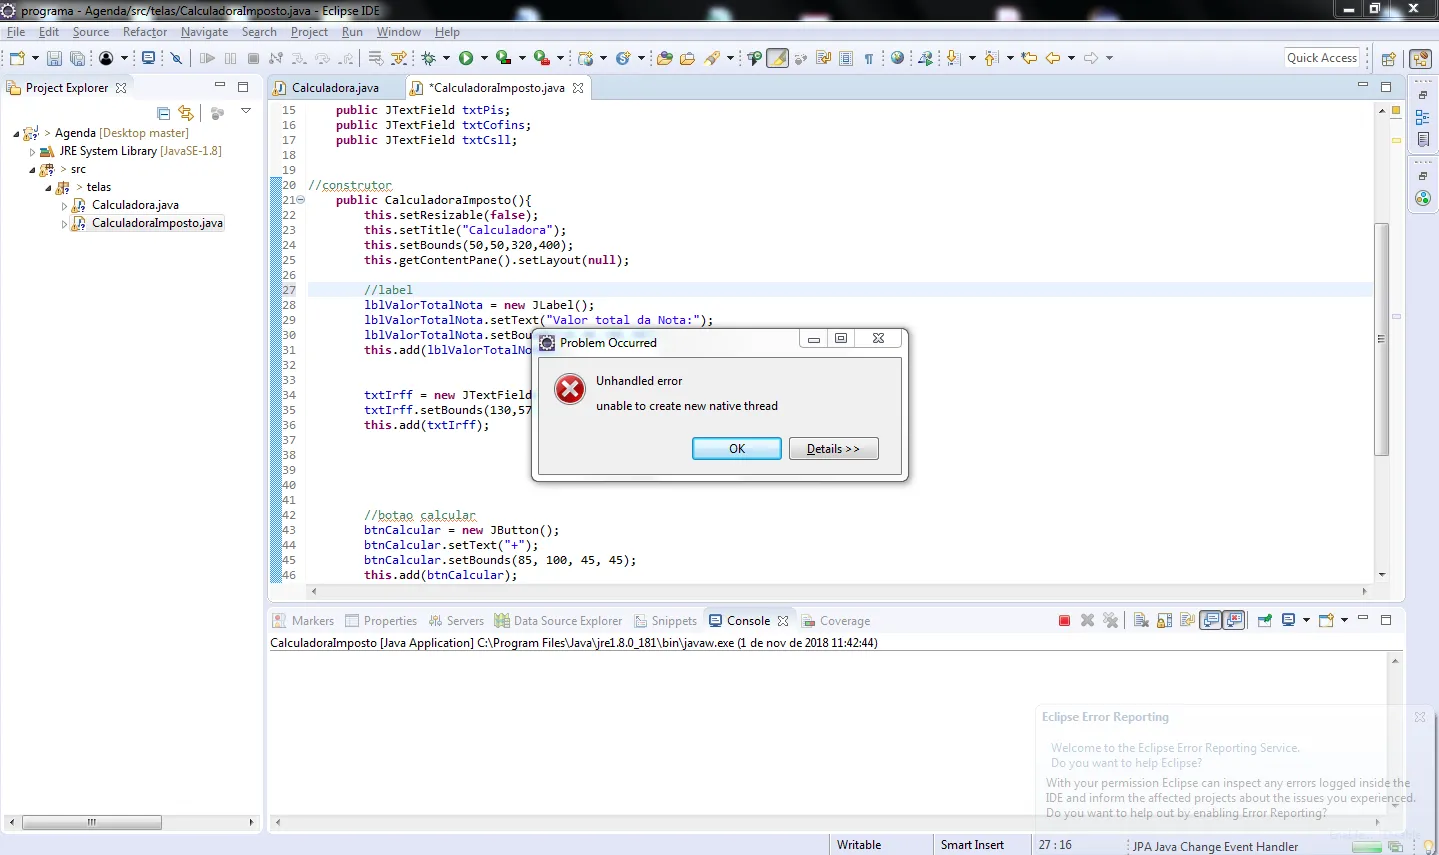
Task: Click the Pin Console icon
Action: [1264, 621]
